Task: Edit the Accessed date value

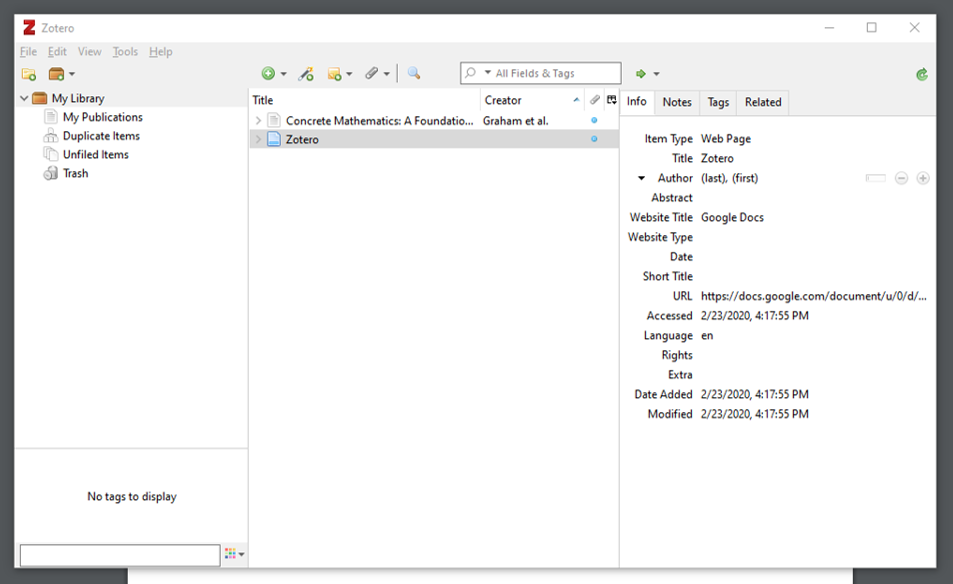Action: (x=754, y=315)
